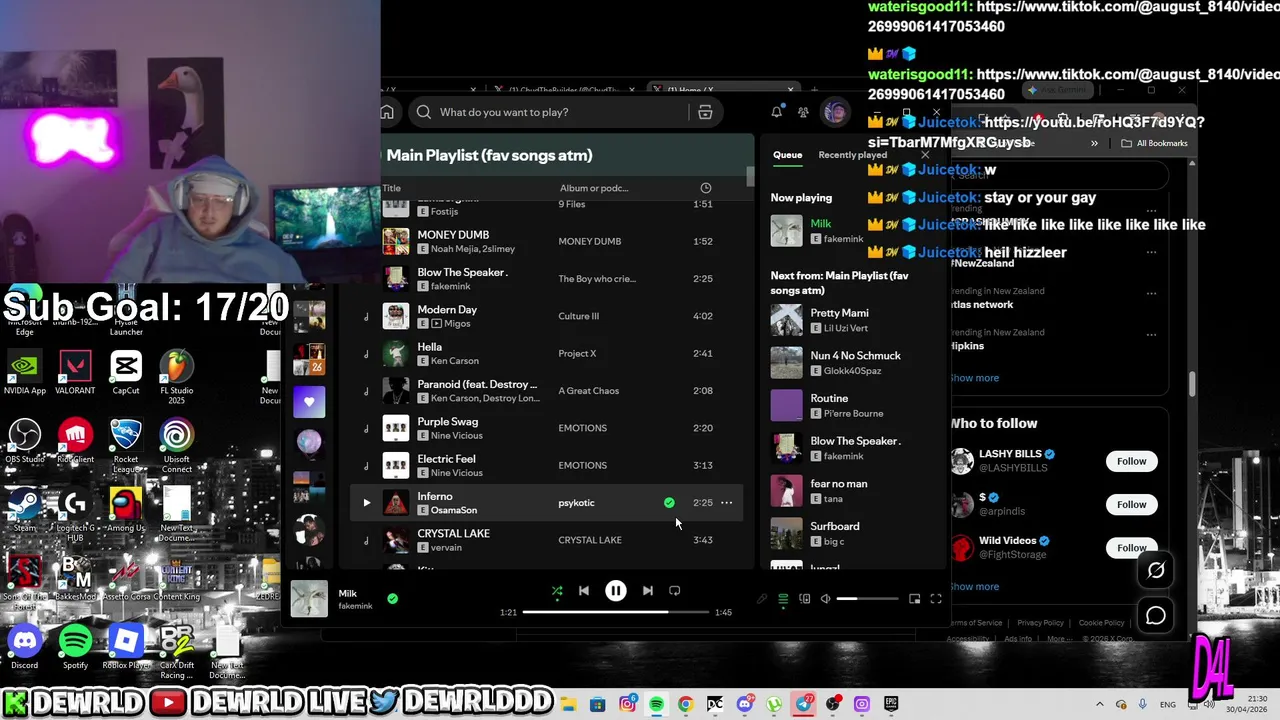Image resolution: width=1280 pixels, height=720 pixels.
Task: Open Privacy Policy link in the X window
Action: coord(1040,623)
